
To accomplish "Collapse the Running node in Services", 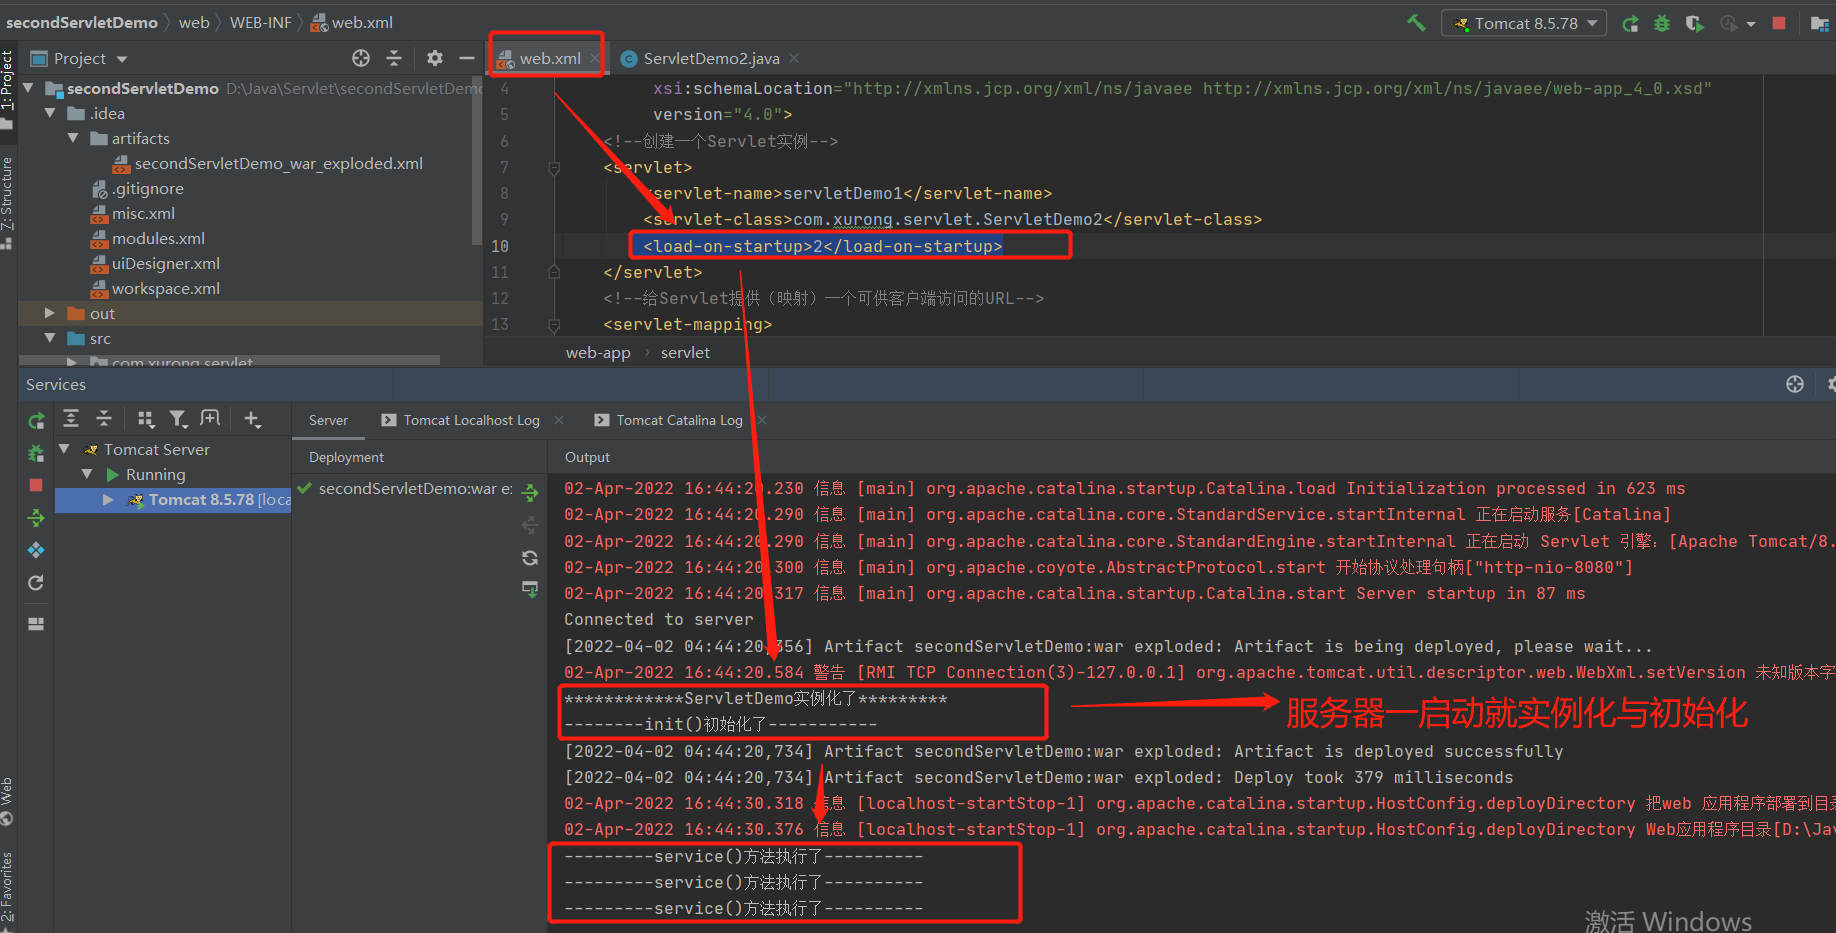I will pos(87,474).
